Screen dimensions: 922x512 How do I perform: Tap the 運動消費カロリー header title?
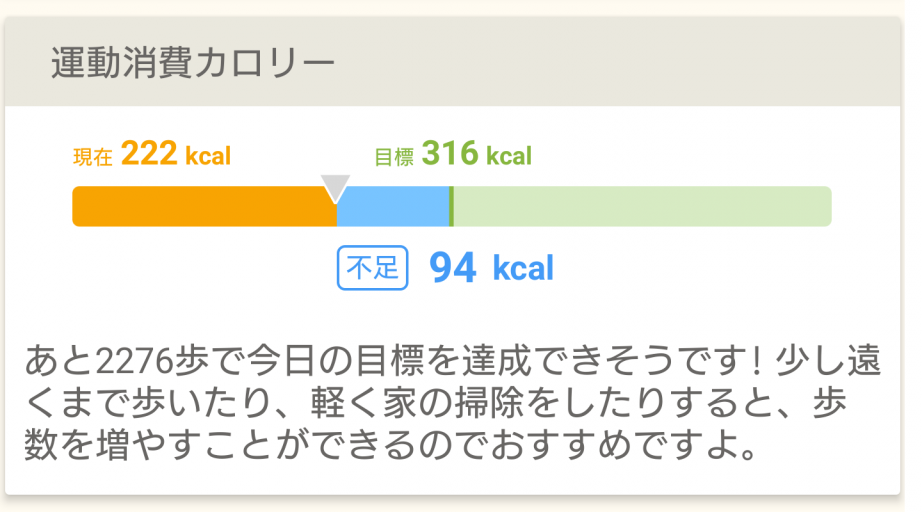(x=192, y=63)
